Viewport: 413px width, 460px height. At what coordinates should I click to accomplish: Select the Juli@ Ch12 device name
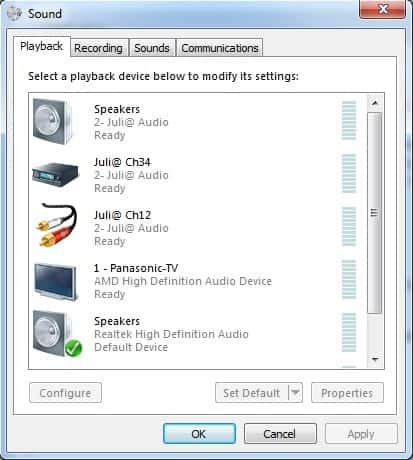point(122,215)
